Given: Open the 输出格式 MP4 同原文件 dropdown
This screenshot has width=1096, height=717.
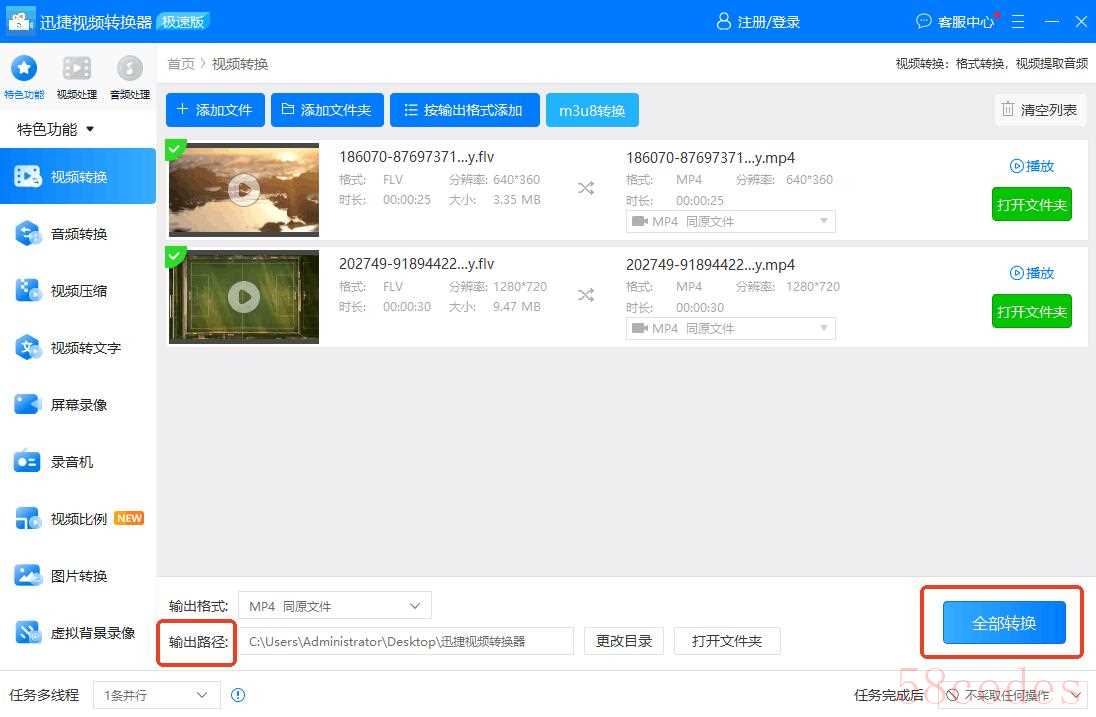Looking at the screenshot, I should pos(335,606).
